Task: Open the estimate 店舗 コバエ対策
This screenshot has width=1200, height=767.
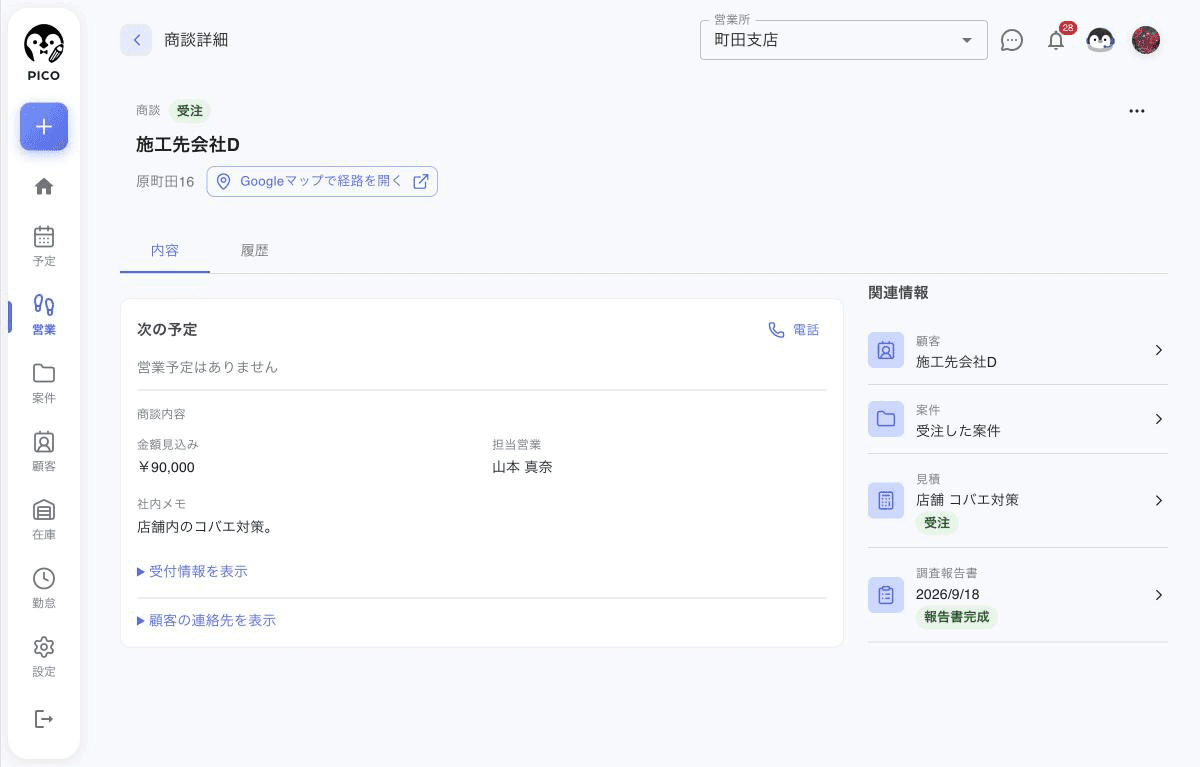Action: pyautogui.click(x=1017, y=500)
